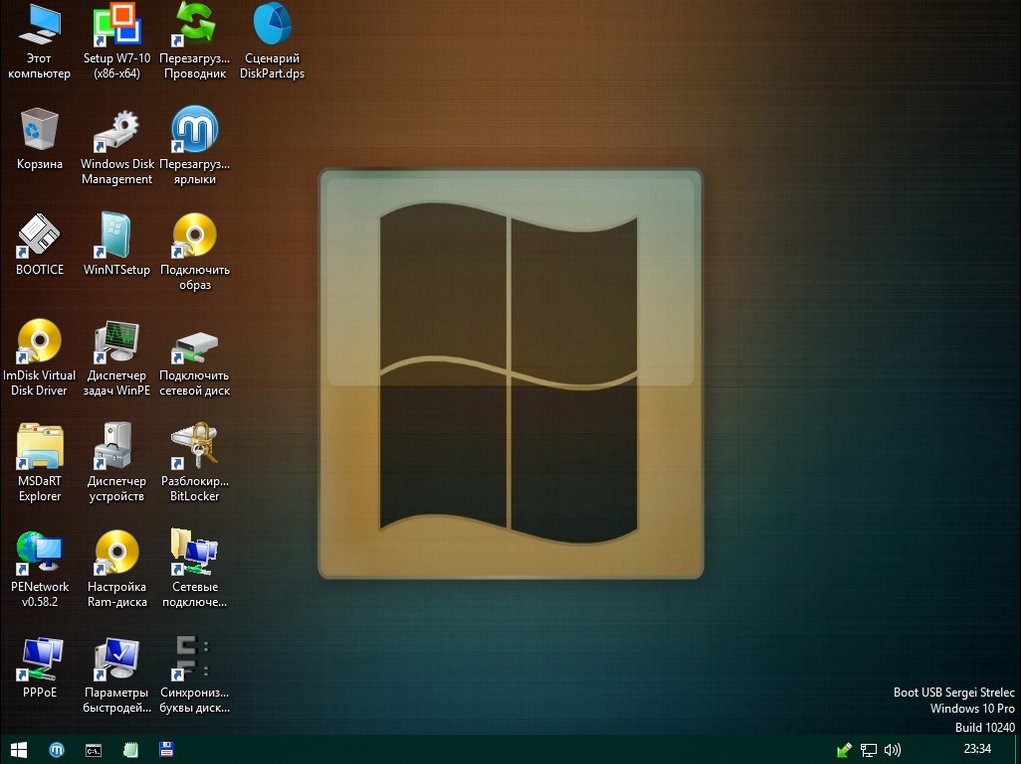Select the Подключить образ disc icon
This screenshot has height=764, width=1021.
[195, 252]
